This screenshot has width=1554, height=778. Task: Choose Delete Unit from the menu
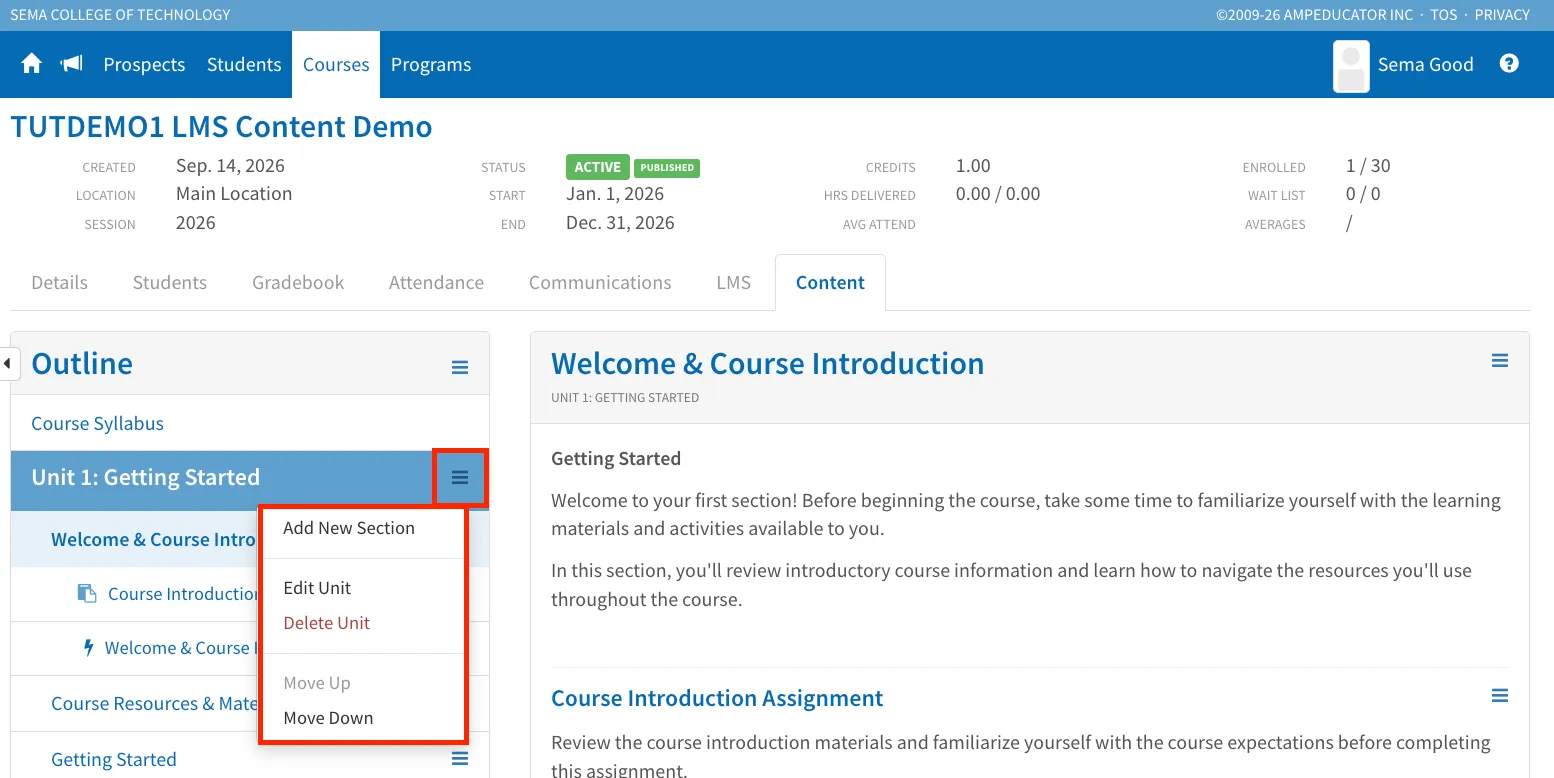pos(327,623)
